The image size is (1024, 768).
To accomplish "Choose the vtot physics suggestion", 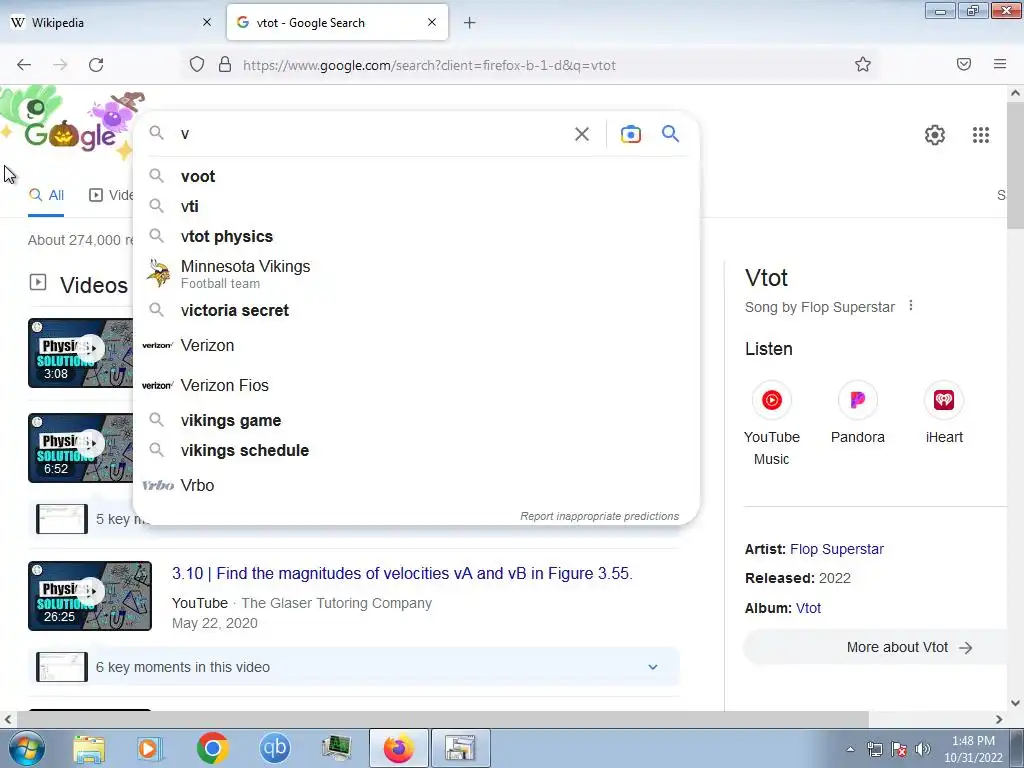I will pos(416,236).
